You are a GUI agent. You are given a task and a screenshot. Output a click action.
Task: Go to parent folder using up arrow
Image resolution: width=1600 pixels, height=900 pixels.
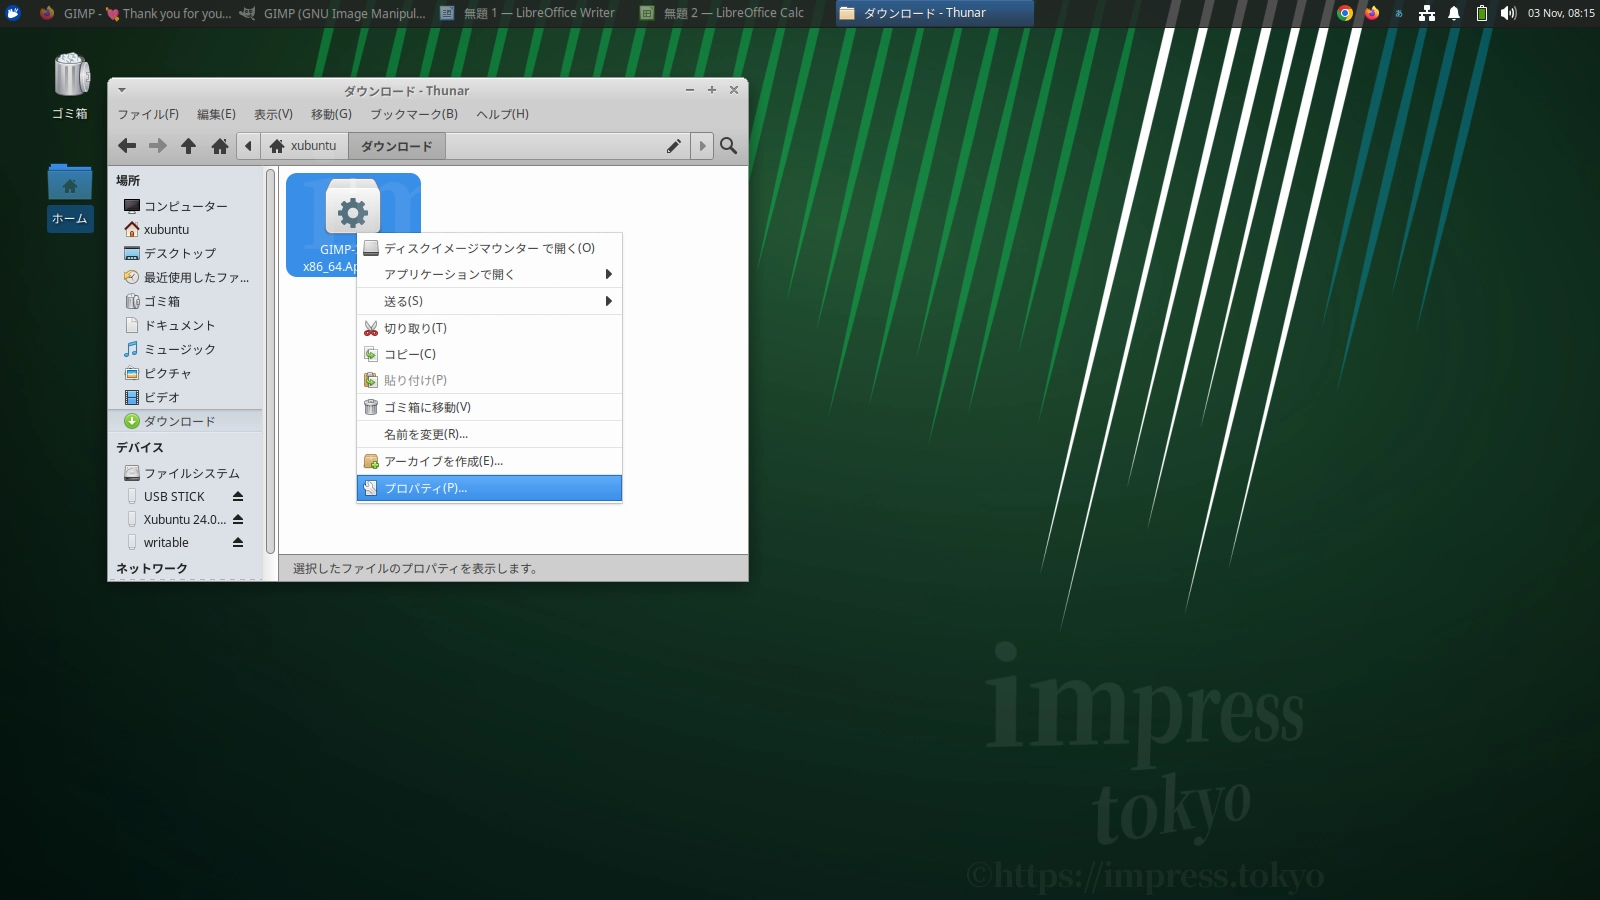coord(188,146)
